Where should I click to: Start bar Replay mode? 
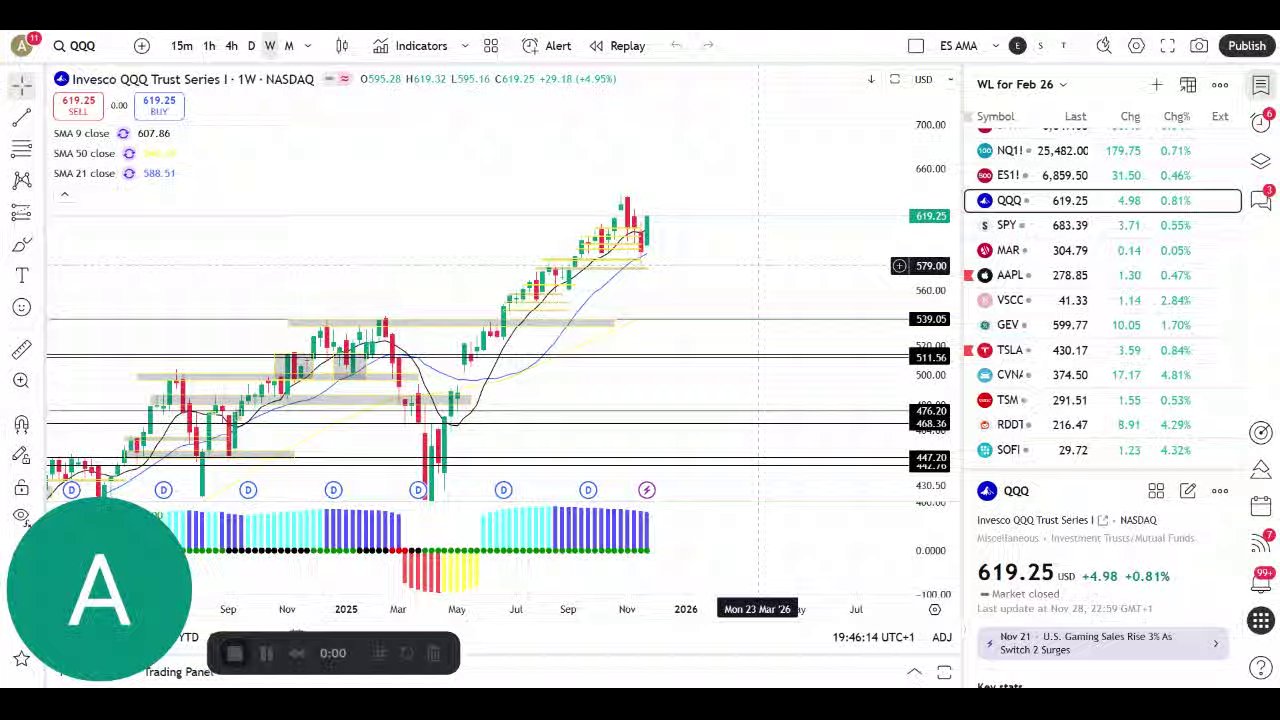point(617,46)
